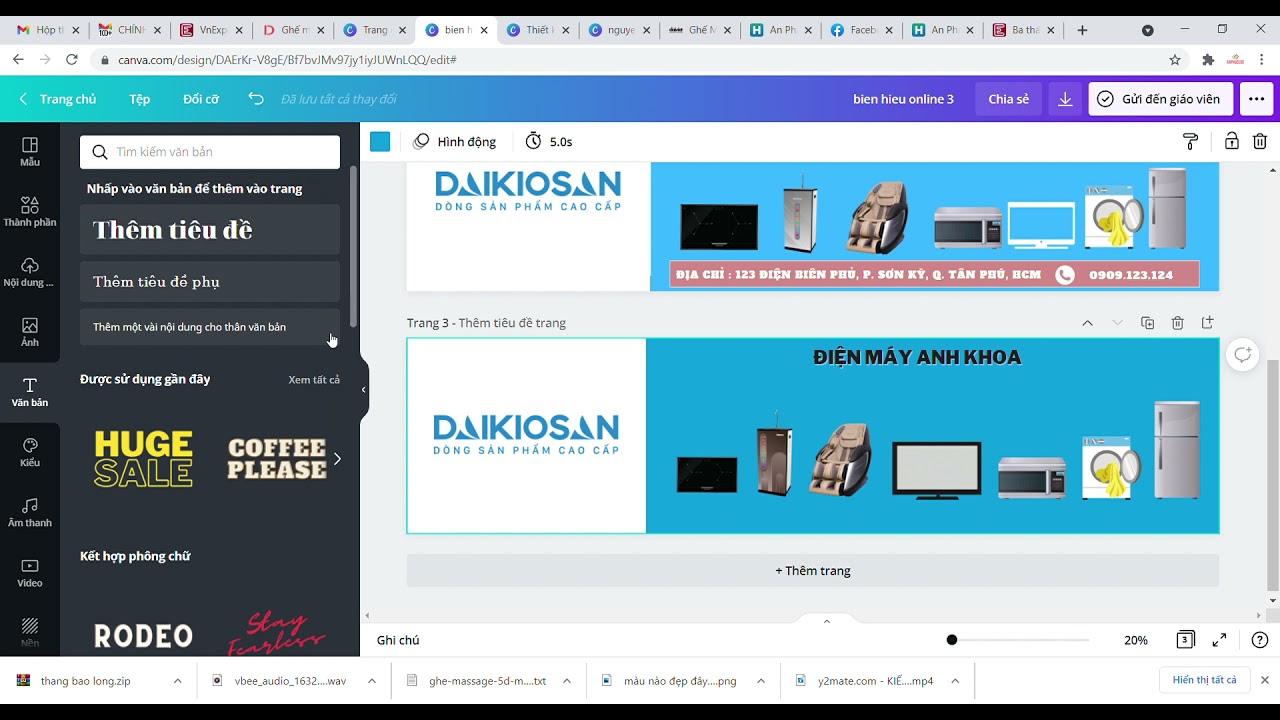Open grid view pages icon
The width and height of the screenshot is (1280, 720).
1185,640
